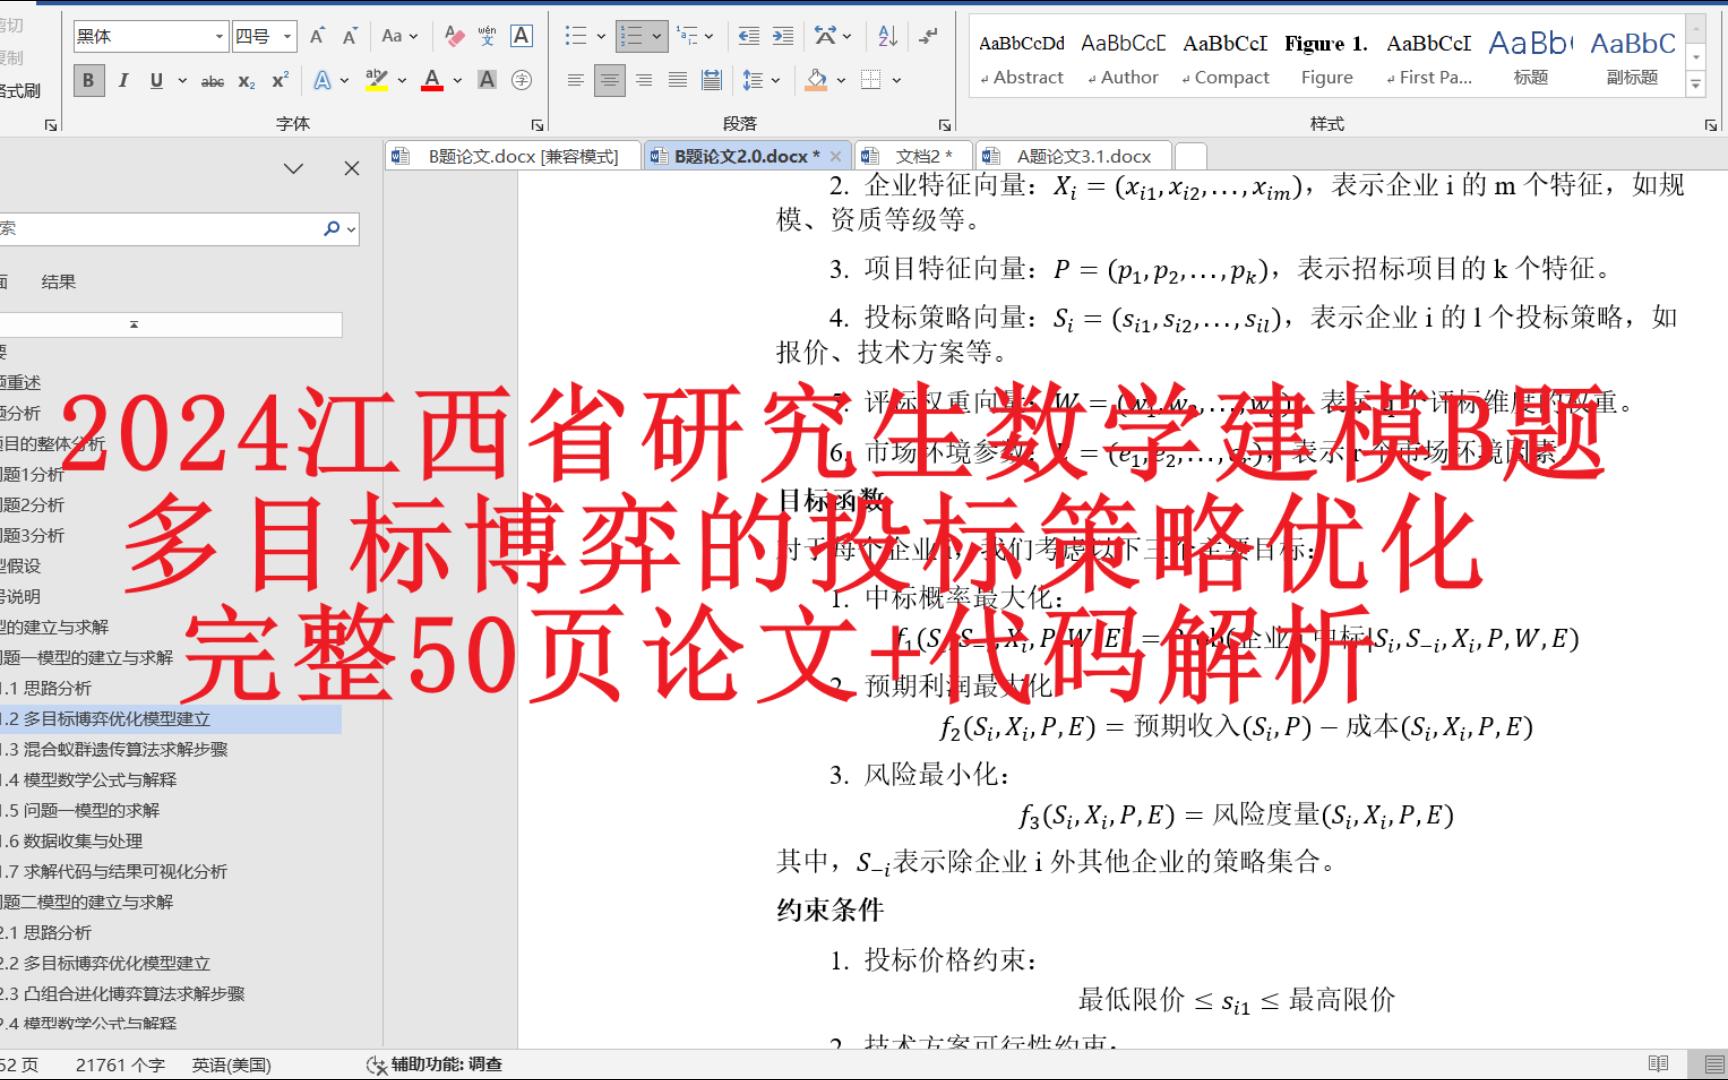The height and width of the screenshot is (1080, 1728).
Task: Click the Format Painter (格式刷) button
Action: click(20, 91)
